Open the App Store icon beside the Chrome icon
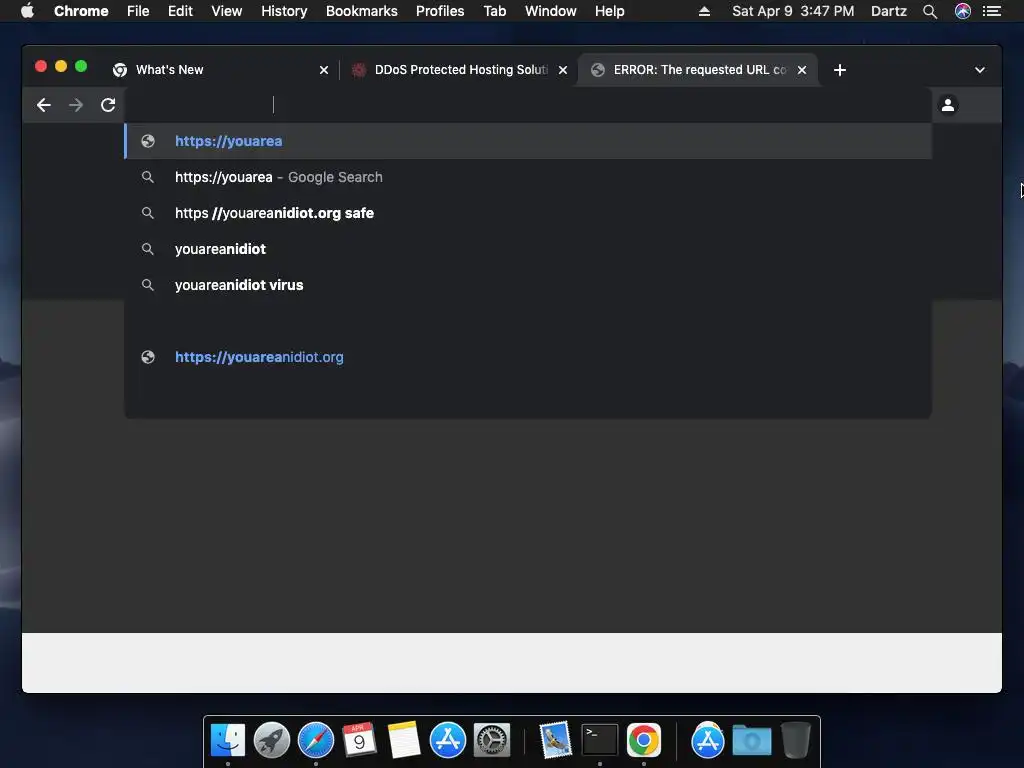The height and width of the screenshot is (768, 1024). [x=708, y=740]
